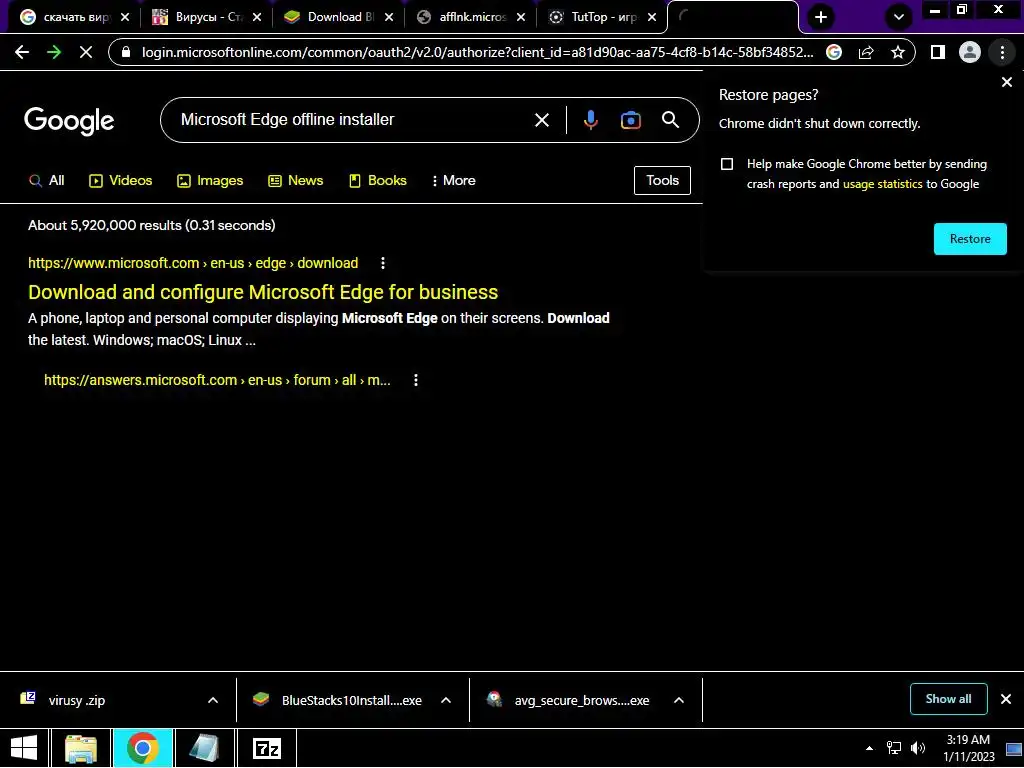Viewport: 1024px width, 768px height.
Task: Click the Chrome taskbar icon
Action: [142, 748]
